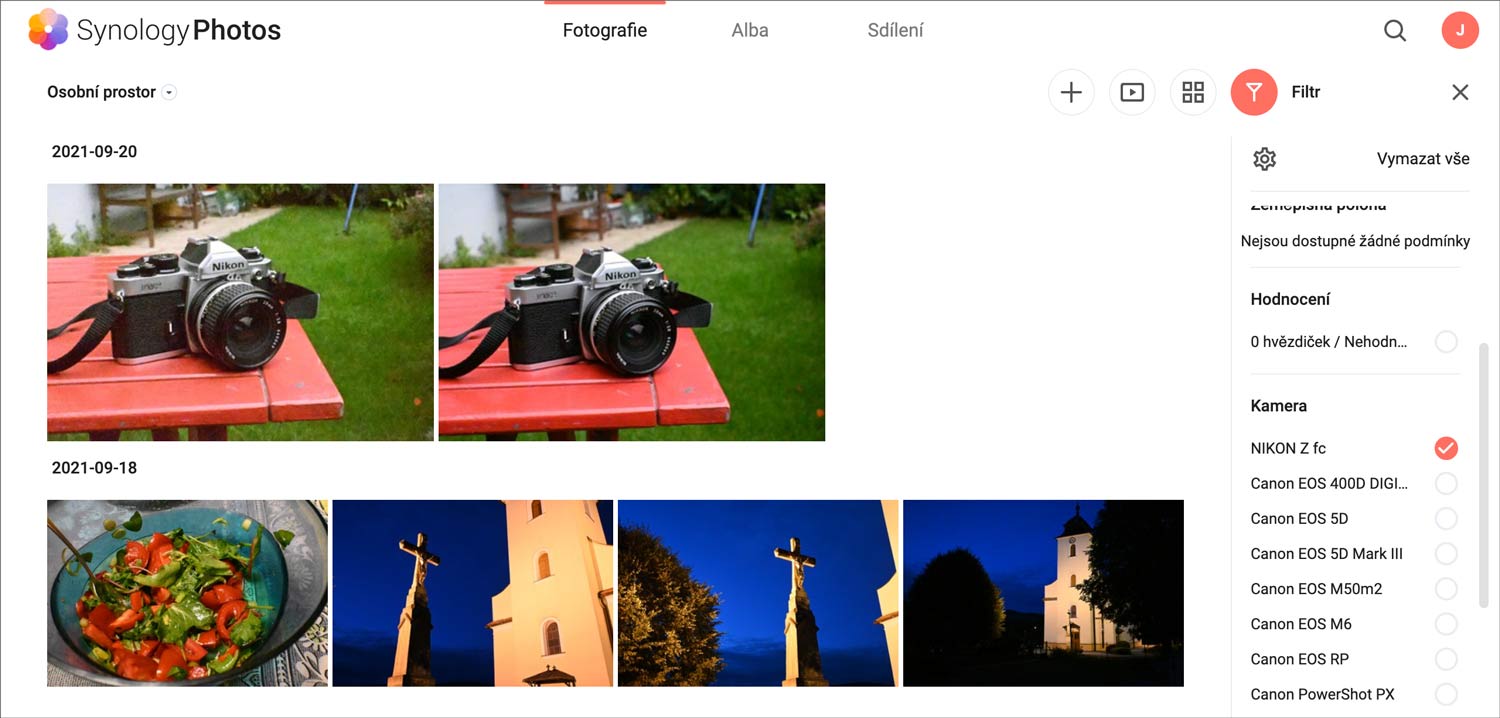This screenshot has height=718, width=1500.
Task: Select the 0 hvězdiček rating filter
Action: [x=1445, y=342]
